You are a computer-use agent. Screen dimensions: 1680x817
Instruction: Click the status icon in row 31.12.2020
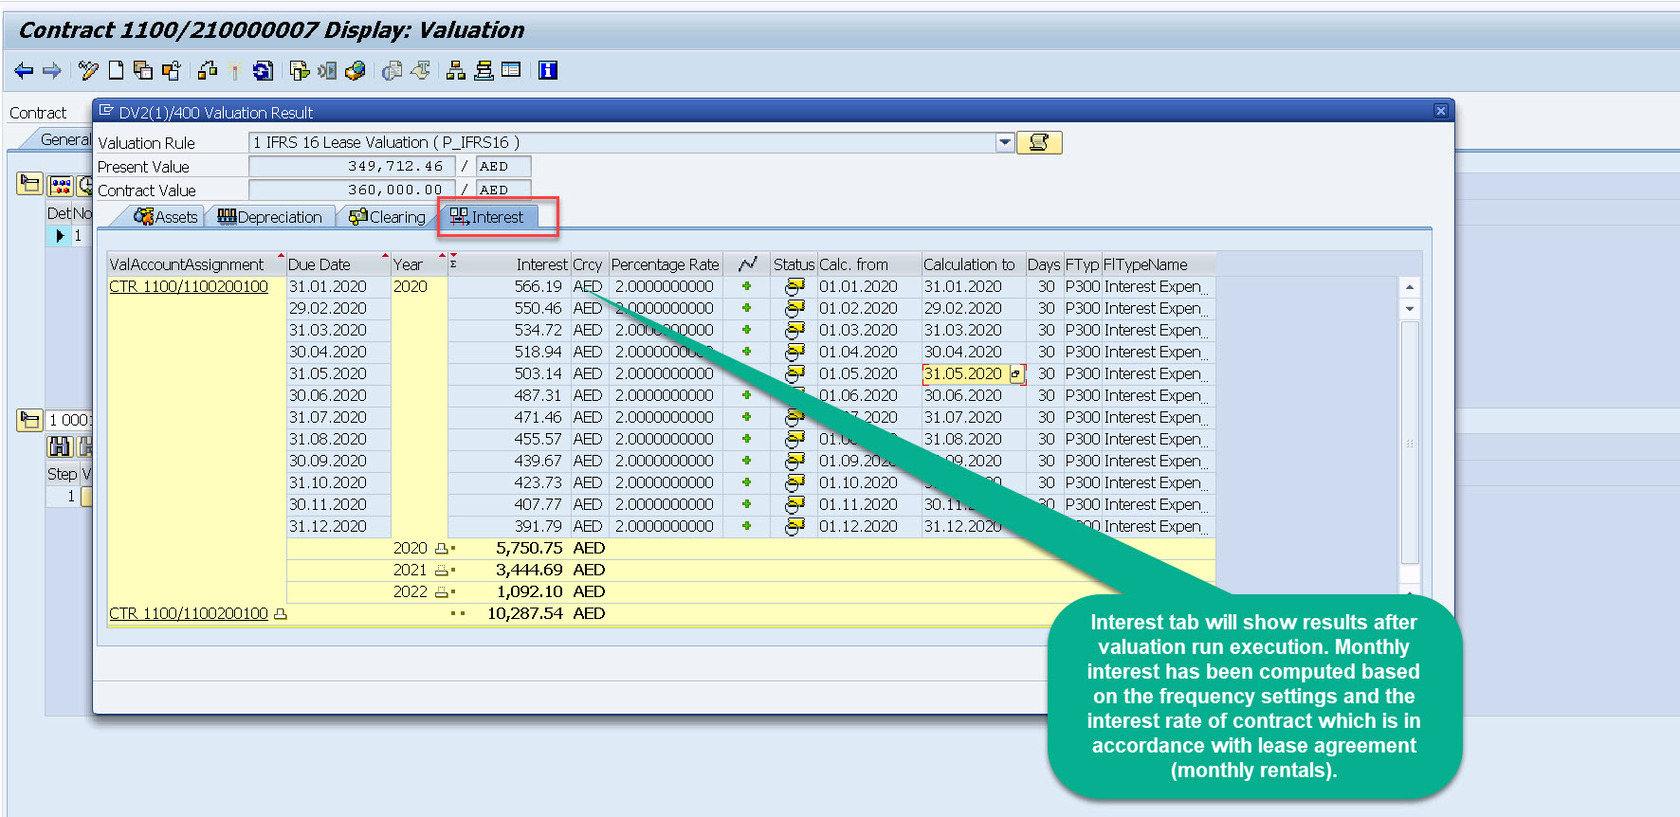pyautogui.click(x=795, y=527)
